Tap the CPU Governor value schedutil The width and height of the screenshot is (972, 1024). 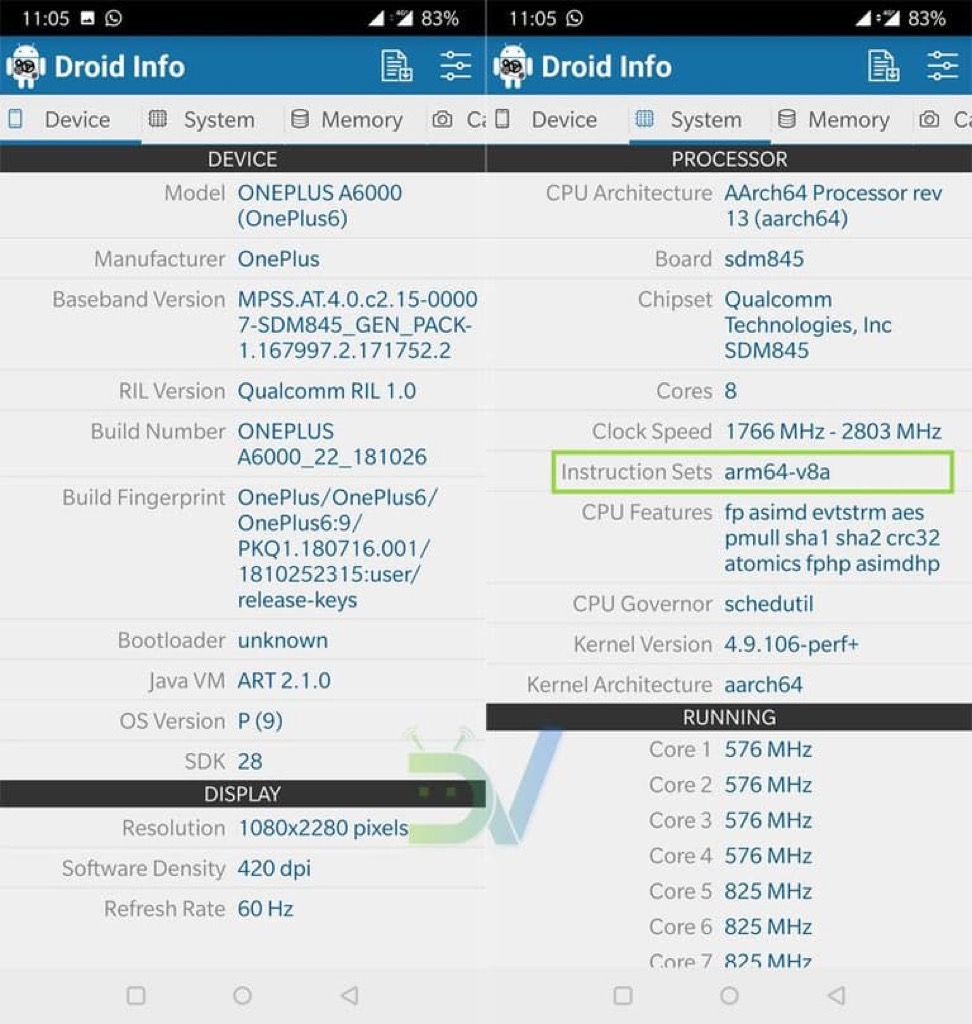click(x=768, y=604)
